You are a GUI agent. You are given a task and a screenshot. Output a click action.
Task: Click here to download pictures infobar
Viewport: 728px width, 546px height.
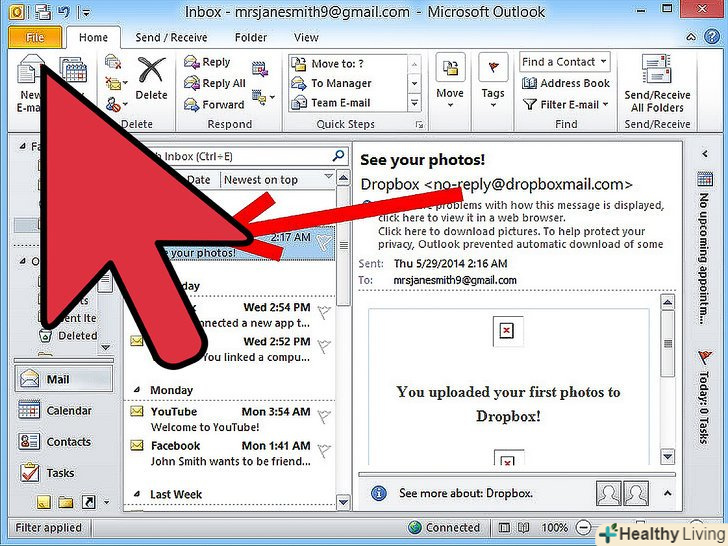pos(520,238)
